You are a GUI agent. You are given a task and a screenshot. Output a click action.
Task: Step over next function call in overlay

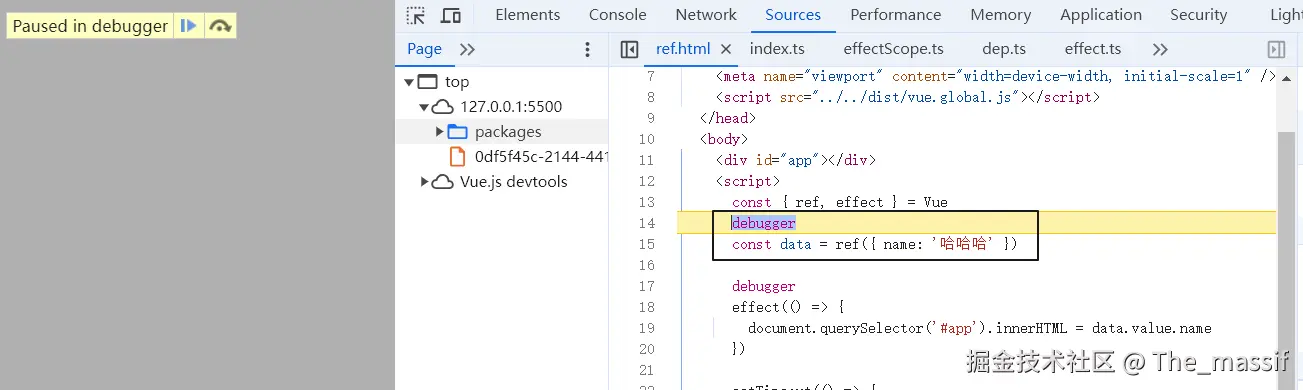point(220,27)
